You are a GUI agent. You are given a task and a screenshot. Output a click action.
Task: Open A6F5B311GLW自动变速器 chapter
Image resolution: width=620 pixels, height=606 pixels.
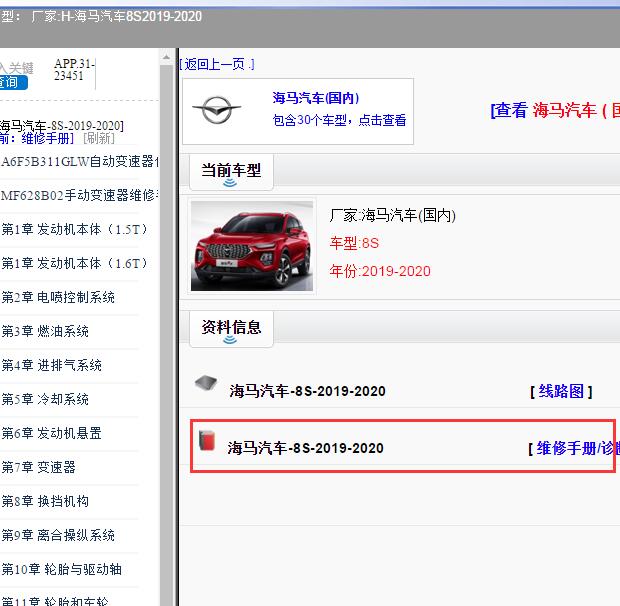pos(79,161)
